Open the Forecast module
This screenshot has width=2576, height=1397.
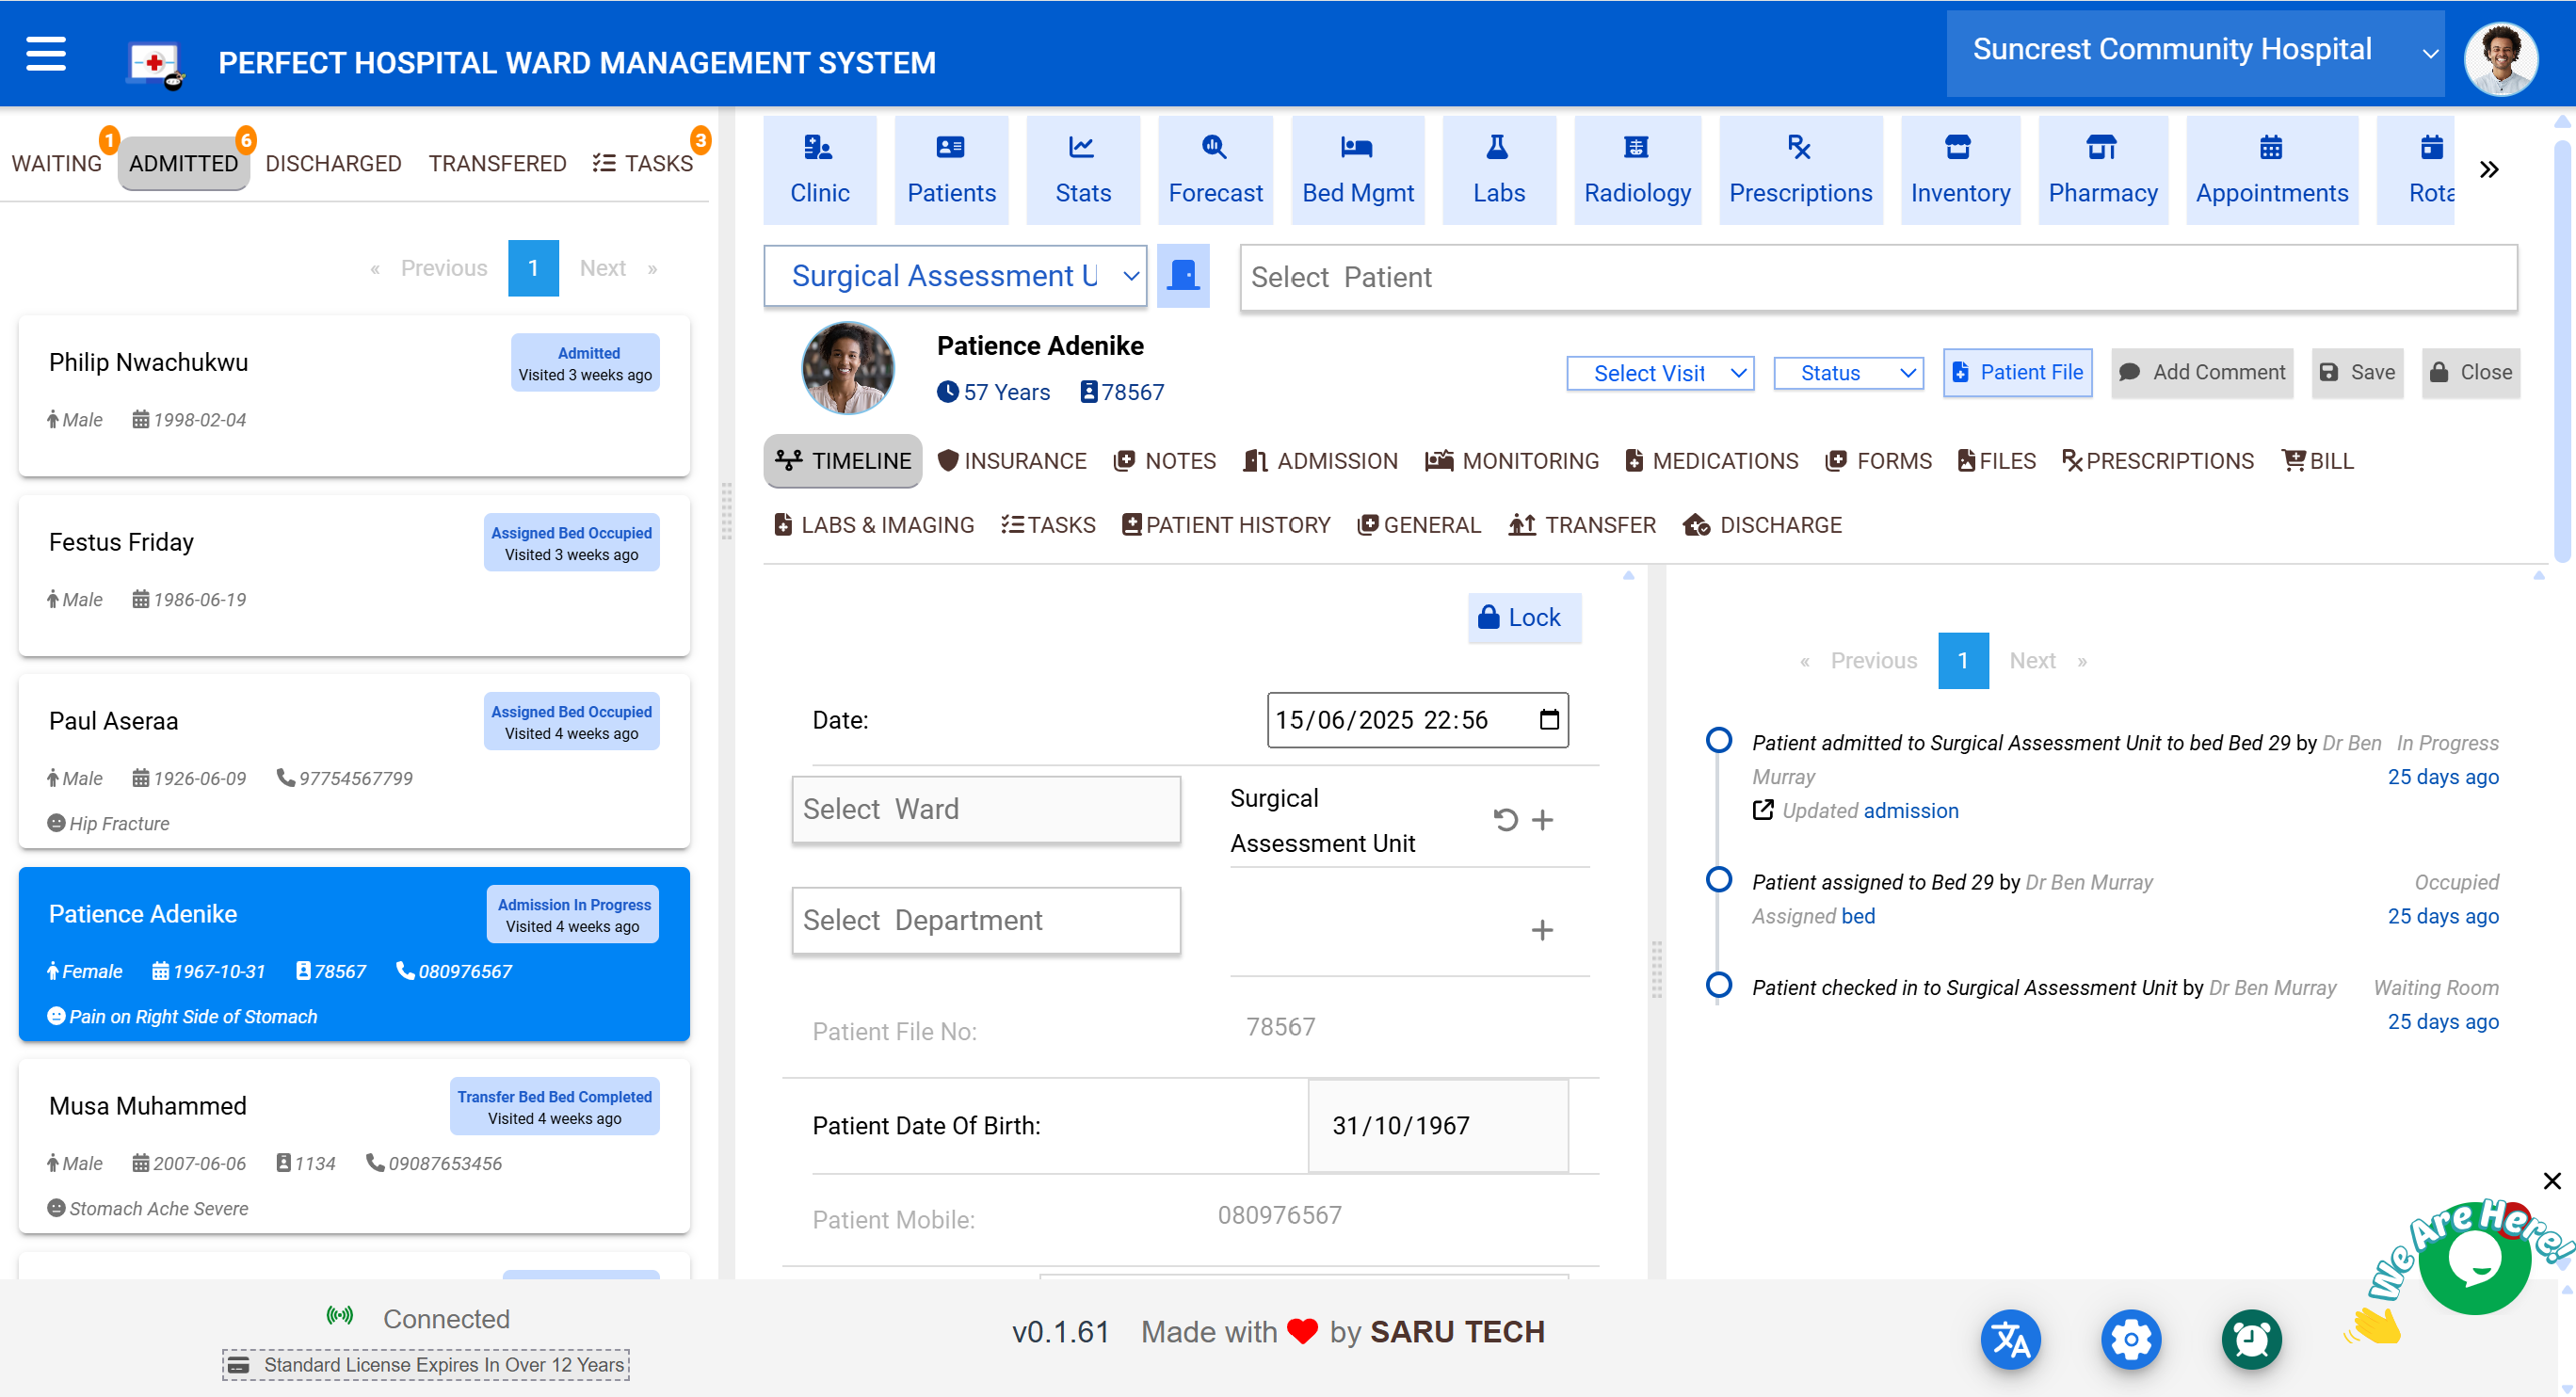(x=1215, y=170)
